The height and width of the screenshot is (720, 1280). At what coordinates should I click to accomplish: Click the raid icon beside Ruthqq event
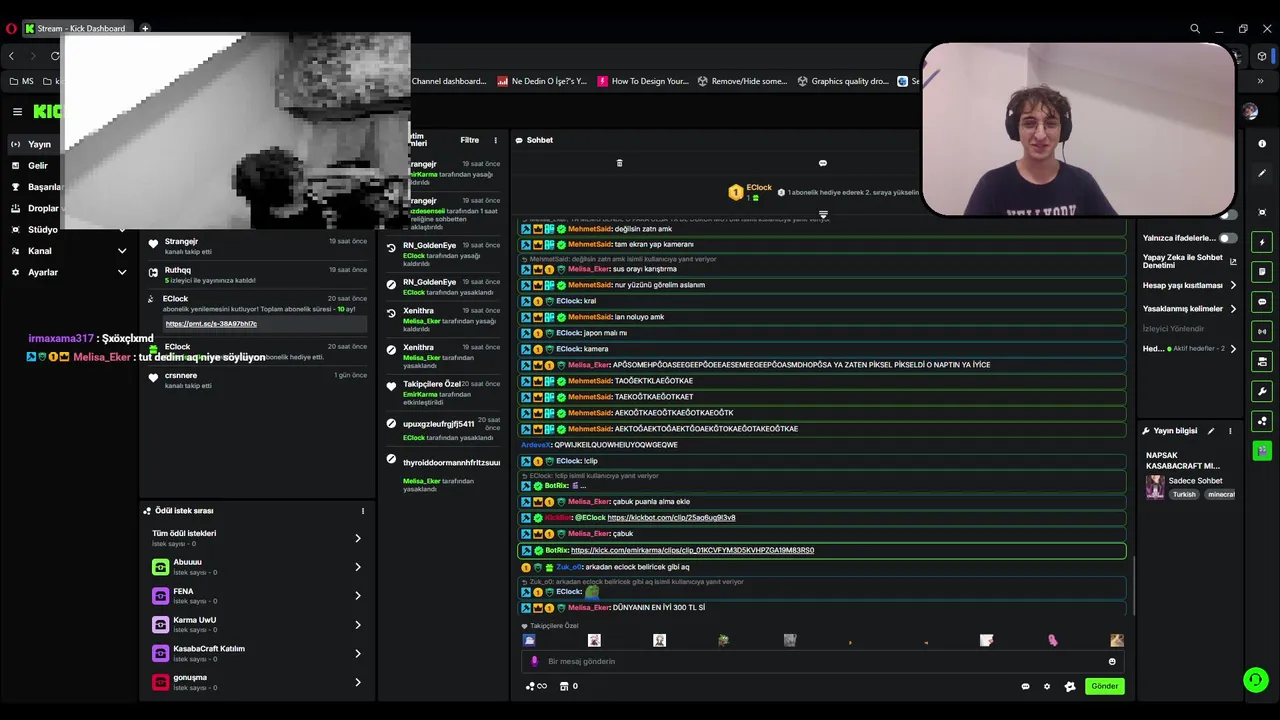click(153, 271)
